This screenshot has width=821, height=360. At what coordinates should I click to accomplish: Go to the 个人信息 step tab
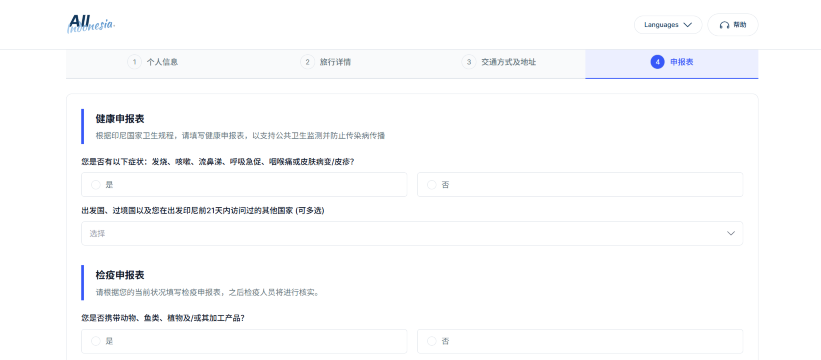pyautogui.click(x=152, y=62)
